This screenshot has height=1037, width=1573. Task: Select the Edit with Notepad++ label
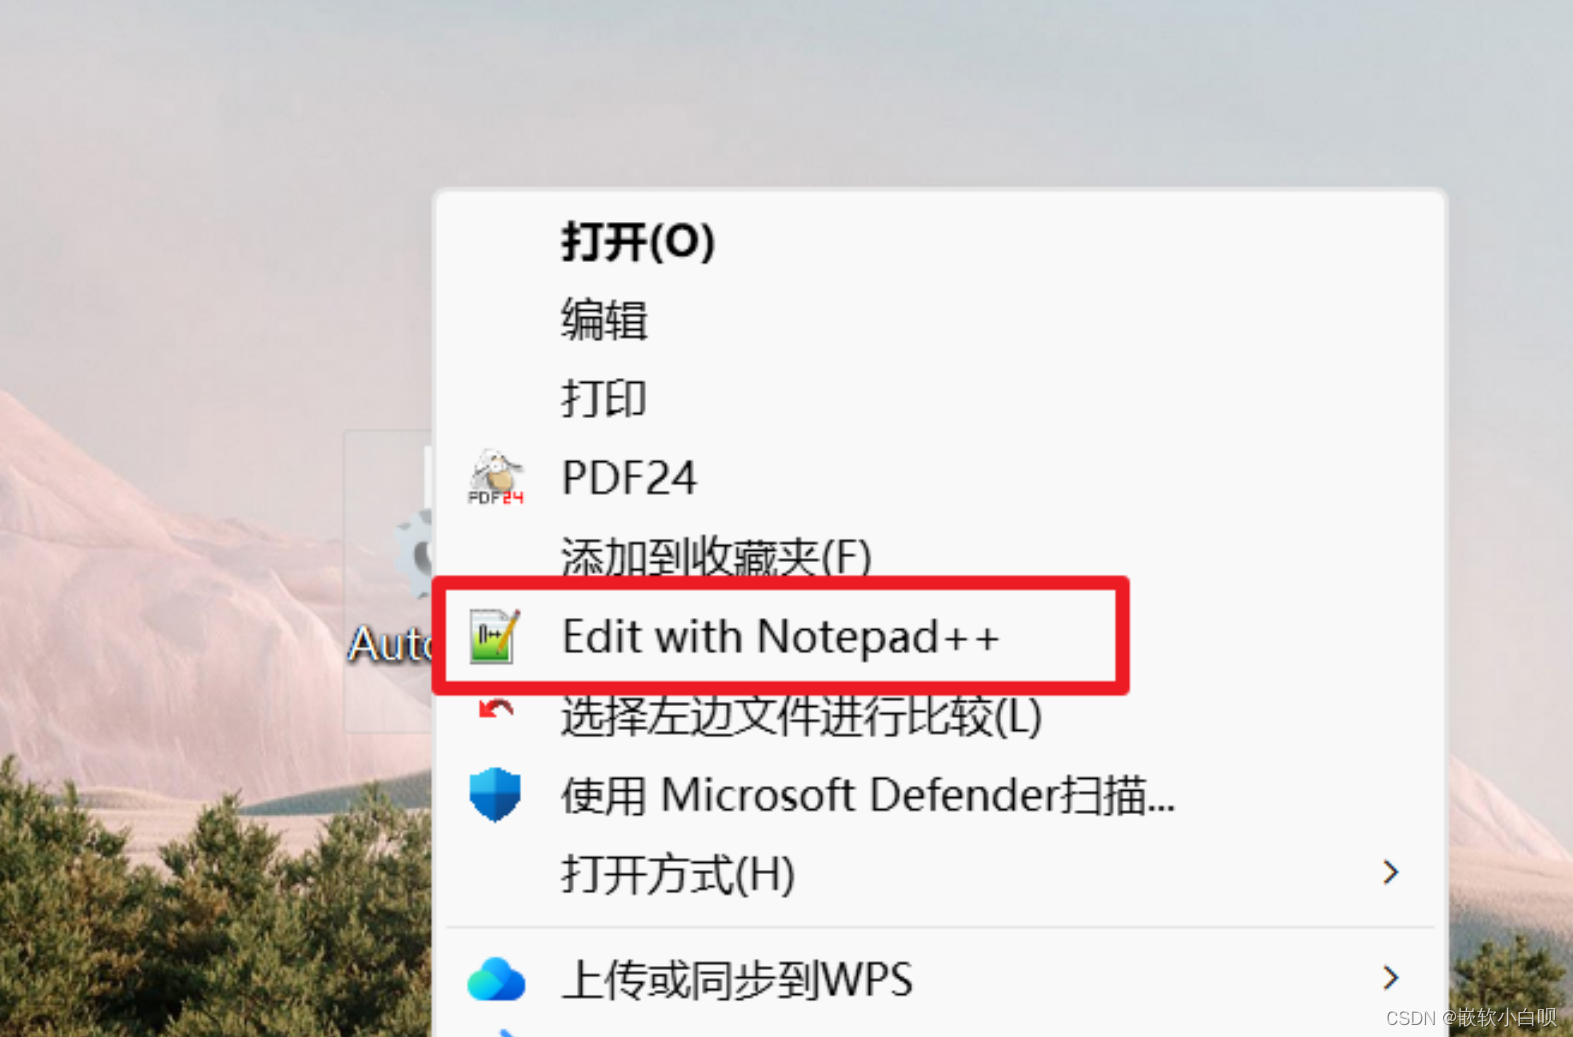780,636
